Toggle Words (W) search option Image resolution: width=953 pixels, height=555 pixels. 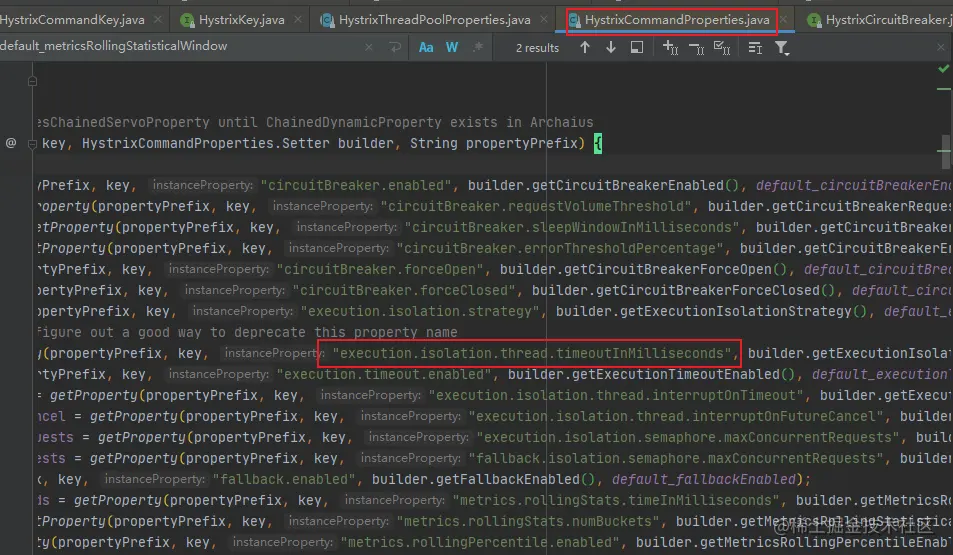(452, 47)
